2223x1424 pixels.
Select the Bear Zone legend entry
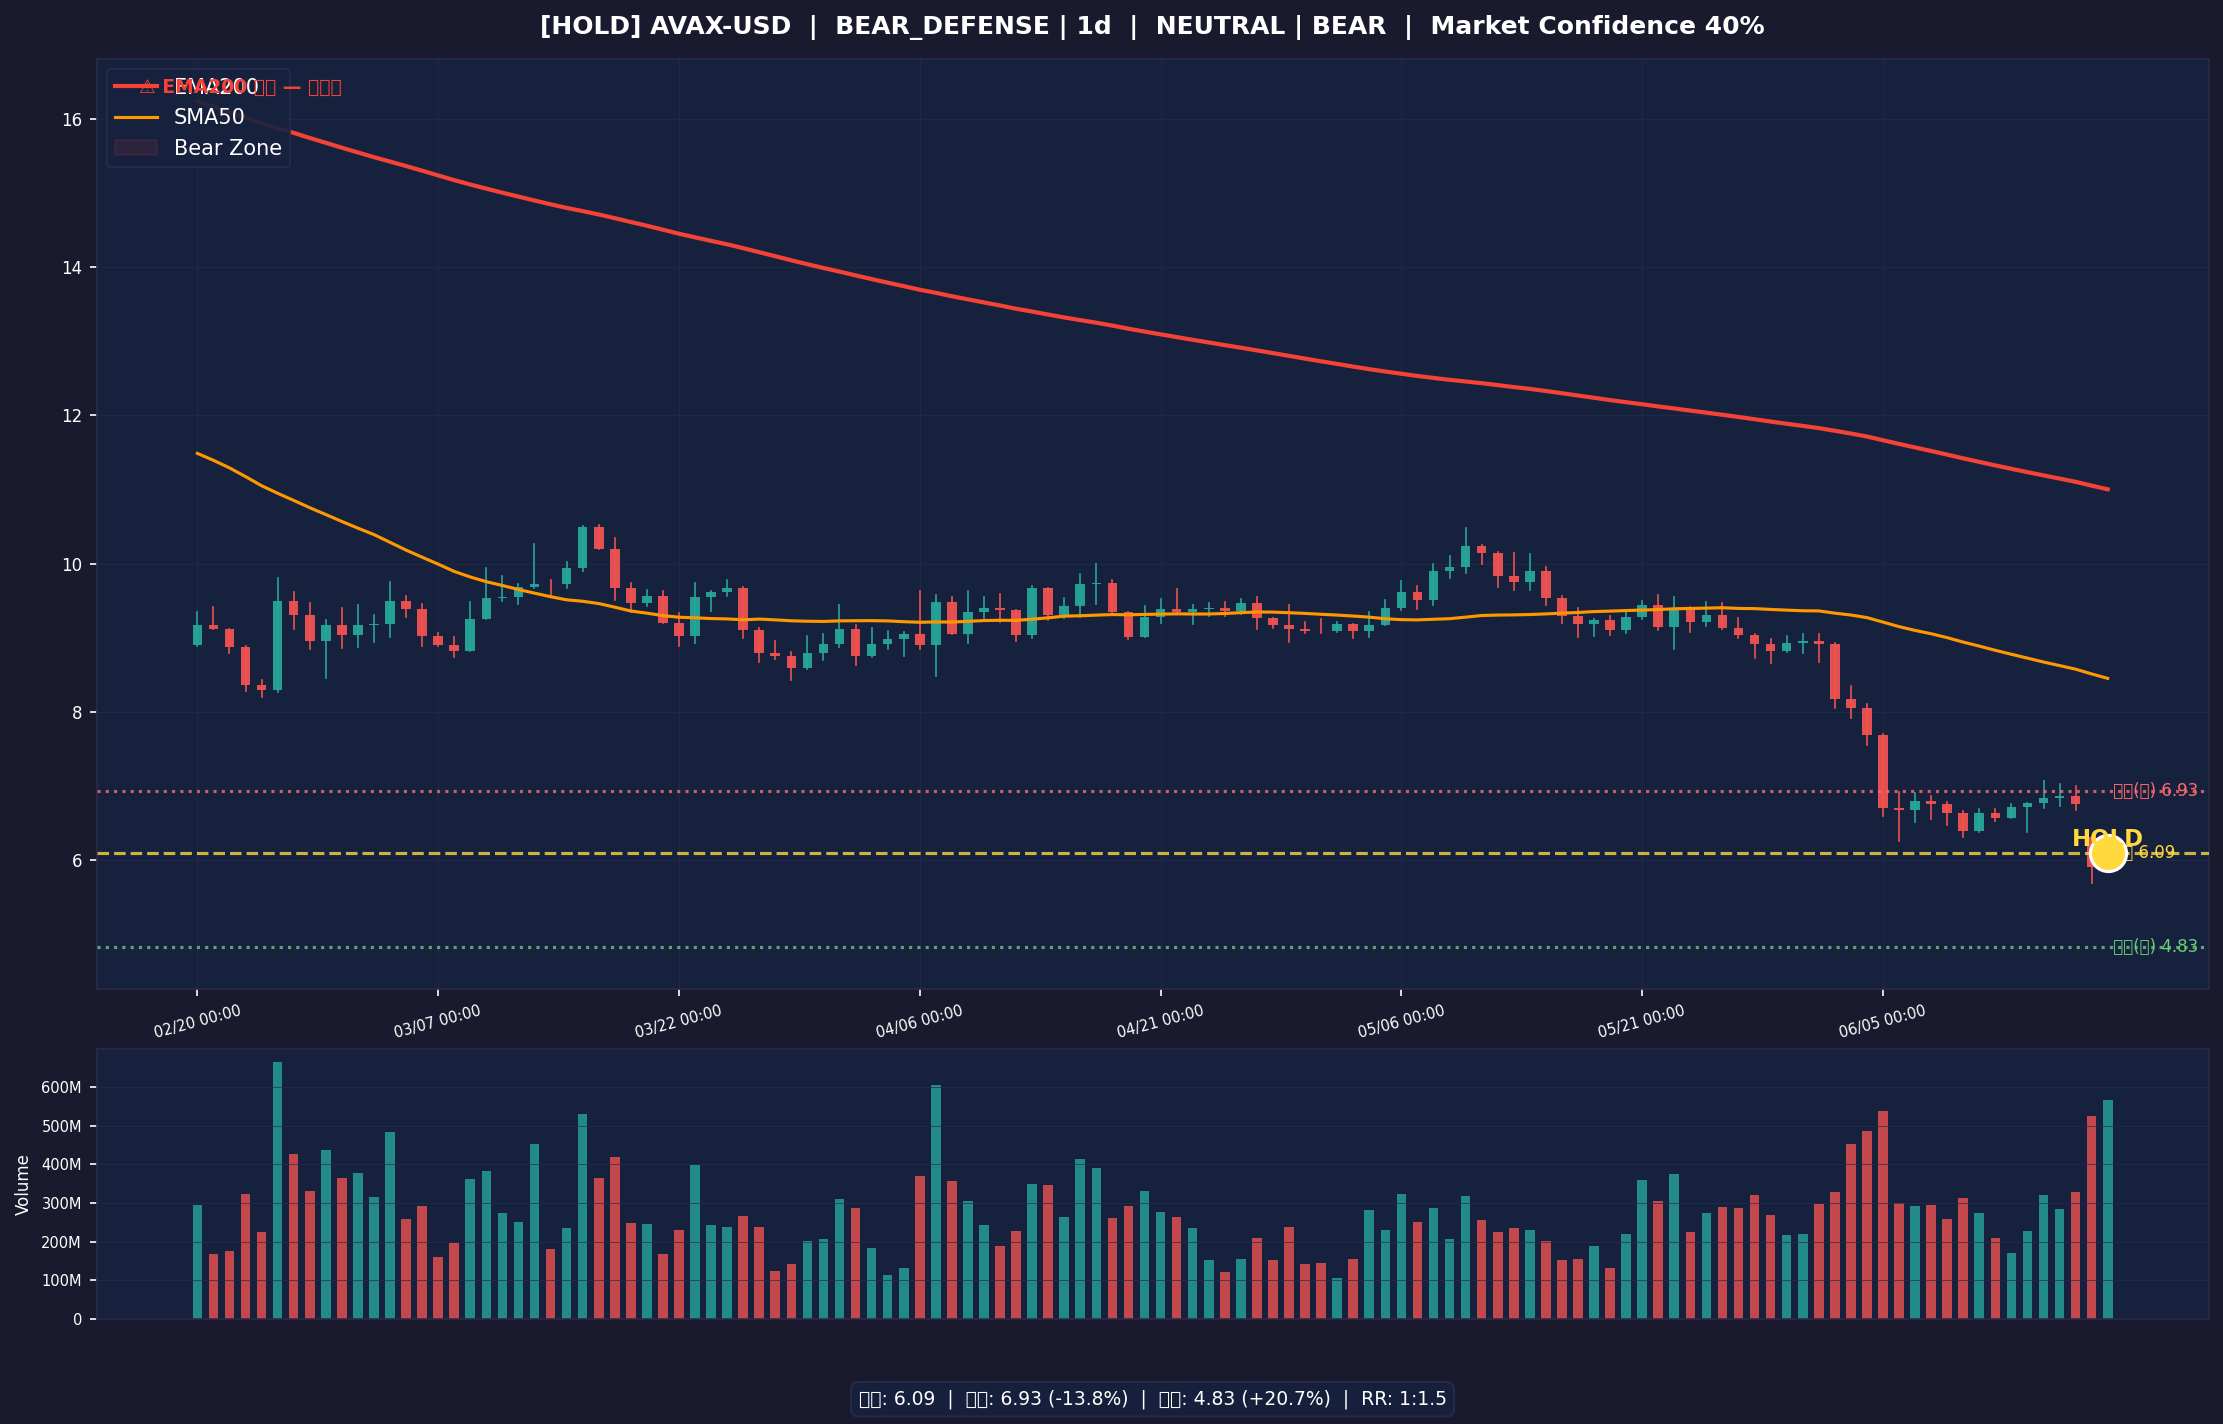[x=198, y=148]
